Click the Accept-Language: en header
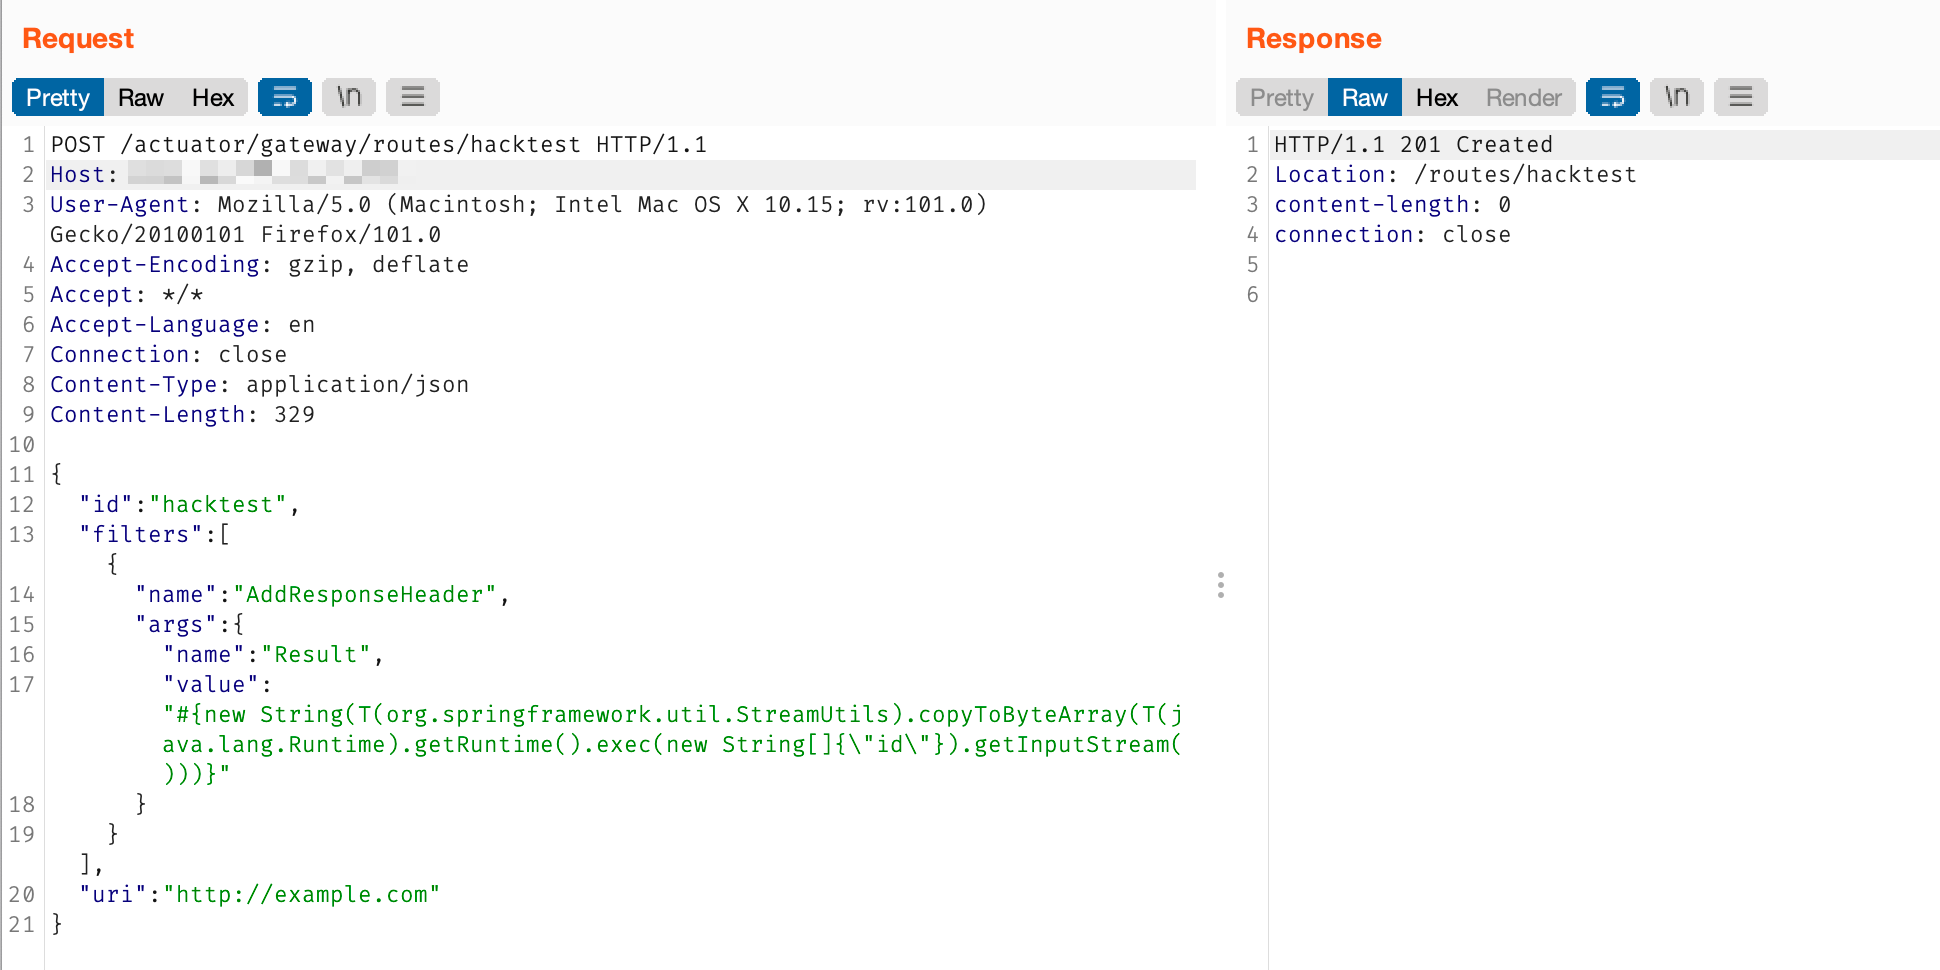The image size is (1940, 970). tap(183, 324)
